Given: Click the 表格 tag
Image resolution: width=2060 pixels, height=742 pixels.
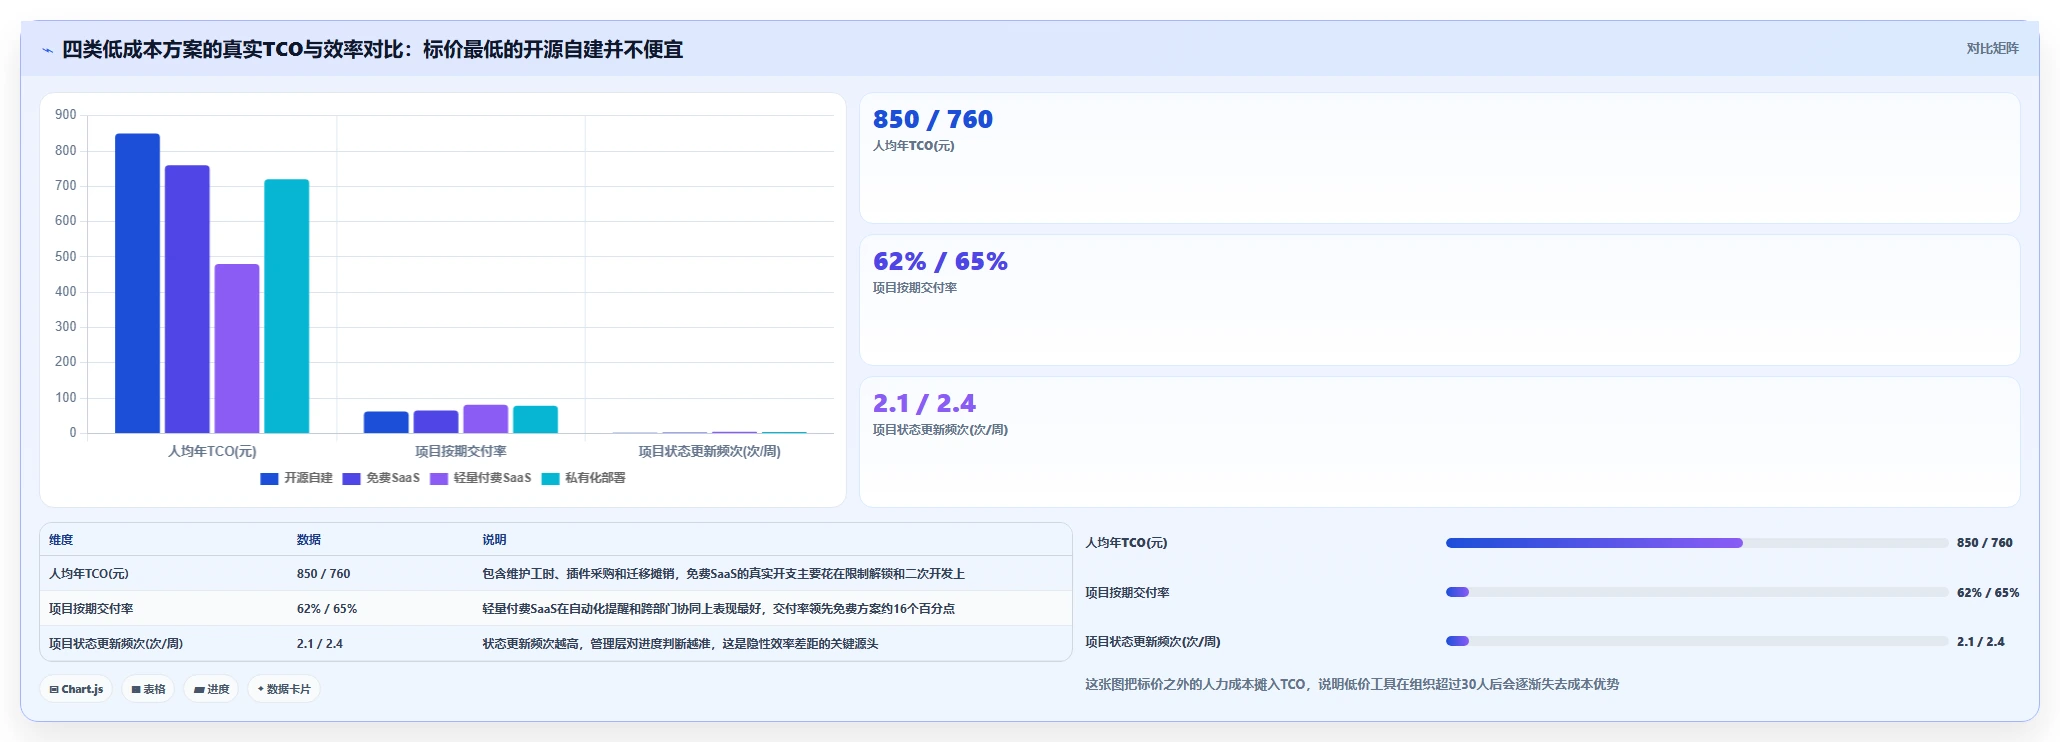Looking at the screenshot, I should coord(148,689).
